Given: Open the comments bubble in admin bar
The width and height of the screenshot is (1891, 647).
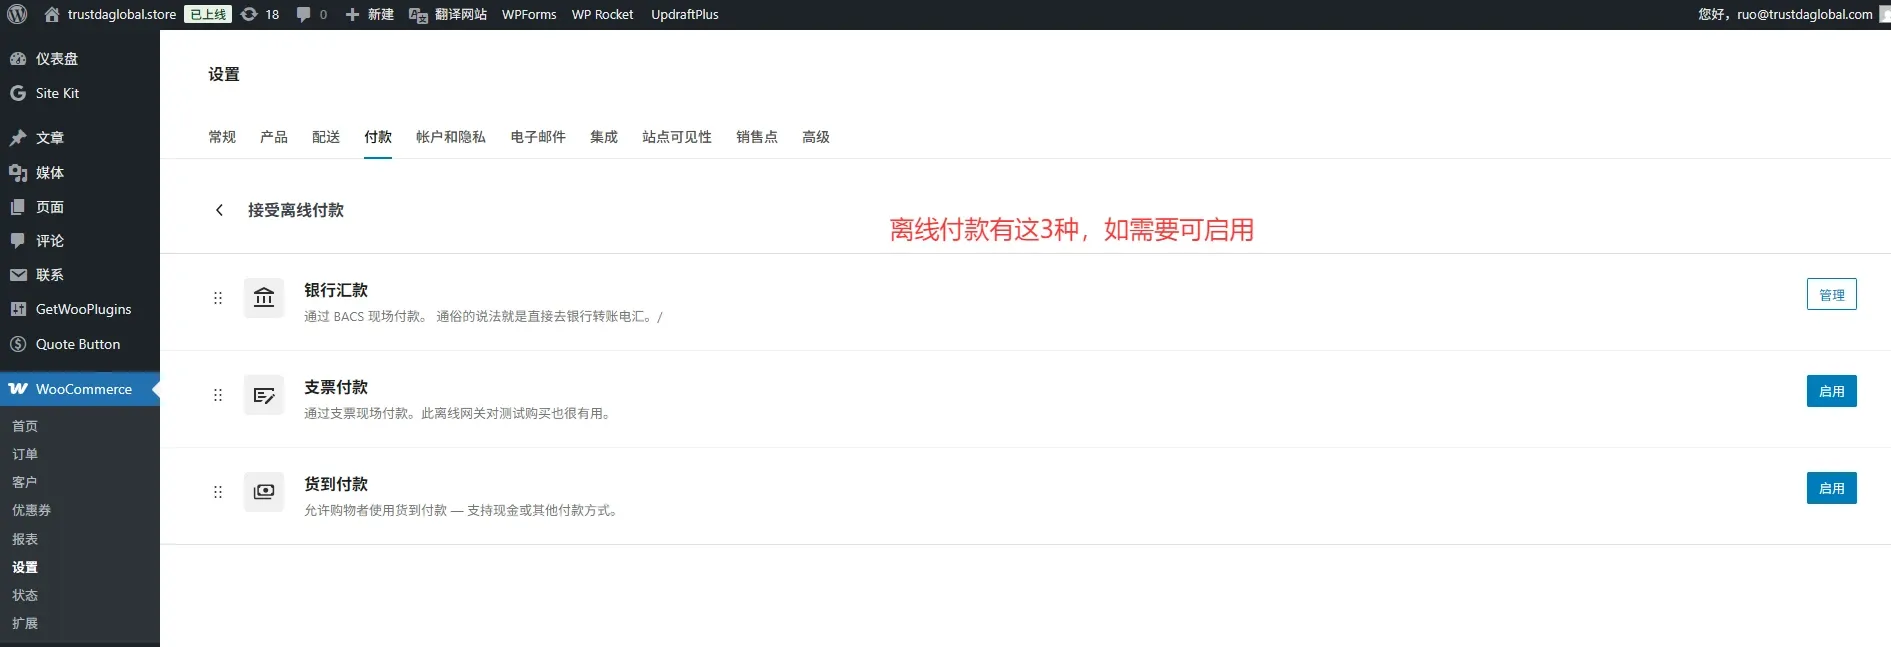Looking at the screenshot, I should tap(311, 15).
